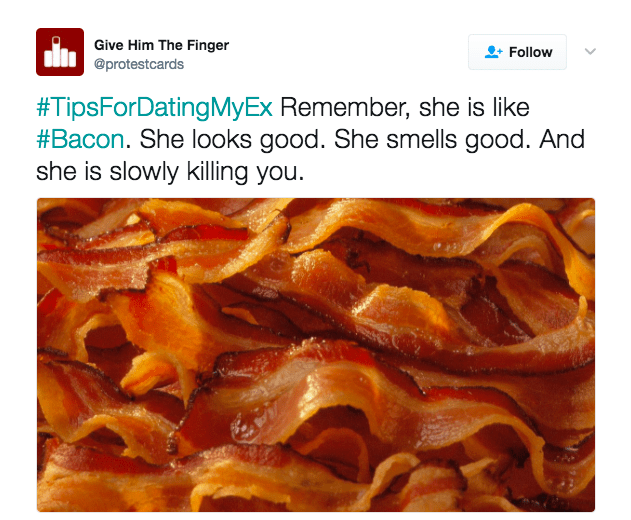View the attached bacon photo

tap(316, 355)
